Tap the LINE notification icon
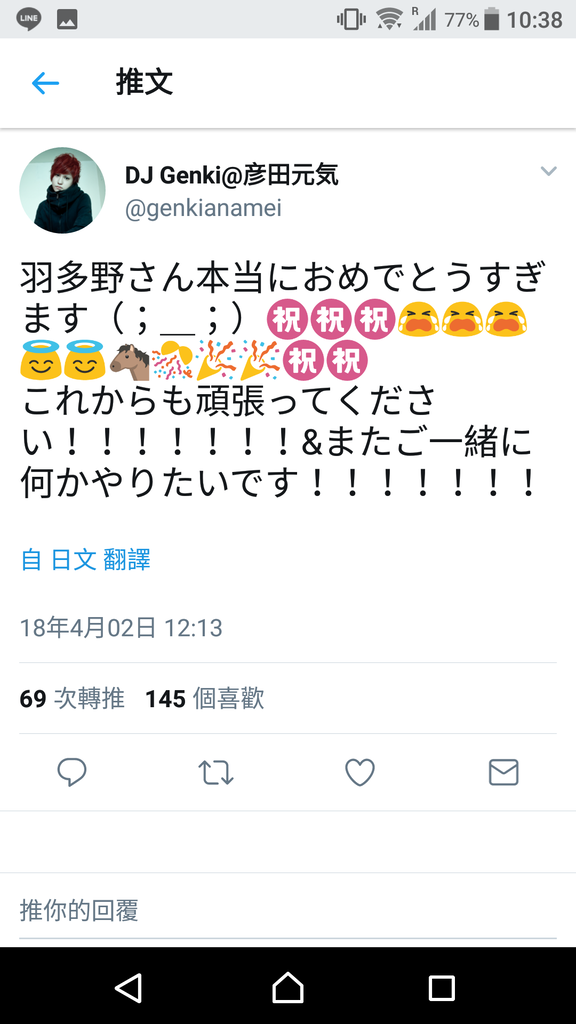Viewport: 576px width, 1024px height. point(29,19)
